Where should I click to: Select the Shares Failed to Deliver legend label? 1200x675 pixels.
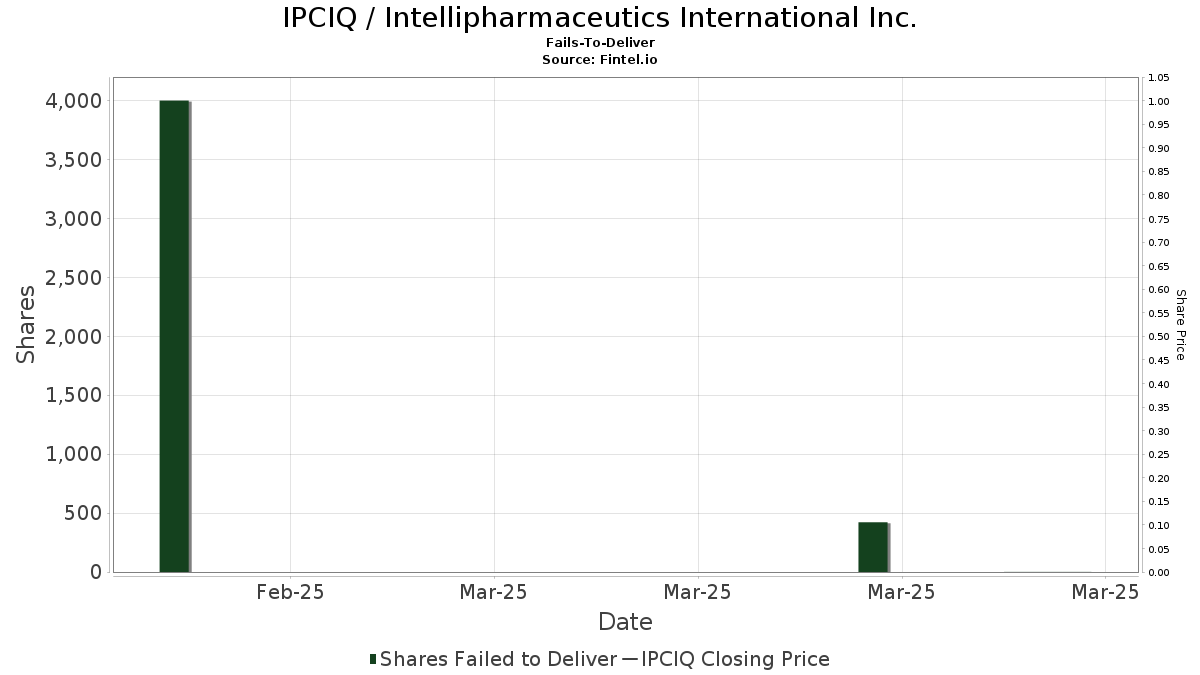pos(498,659)
